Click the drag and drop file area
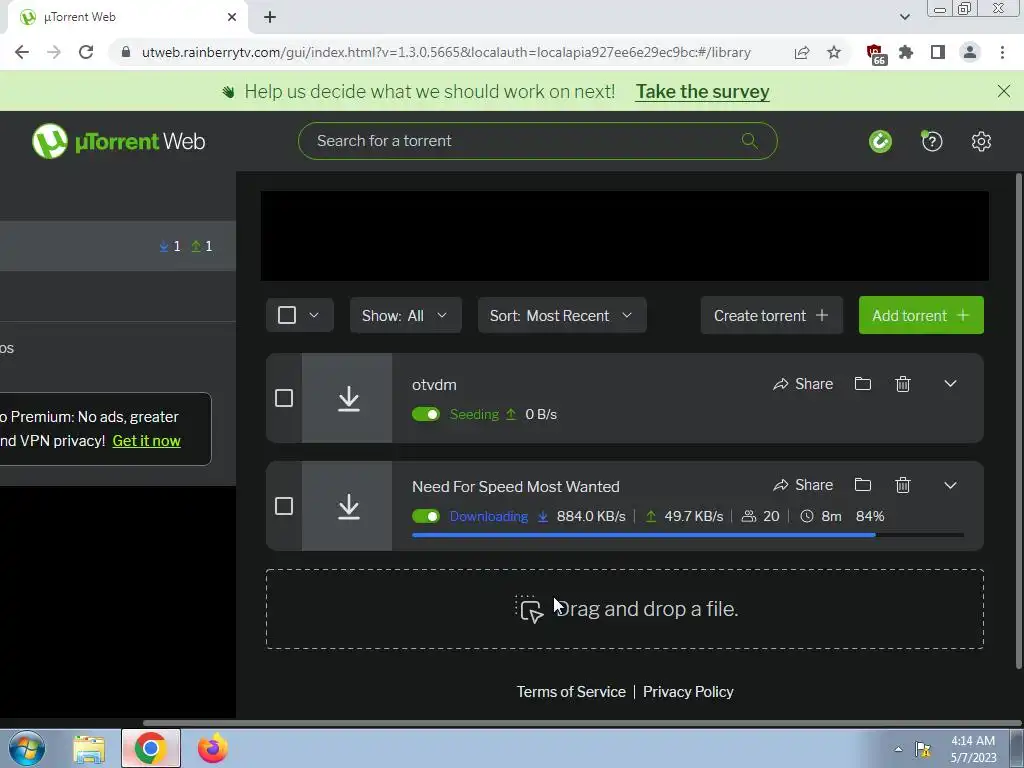 click(x=624, y=609)
